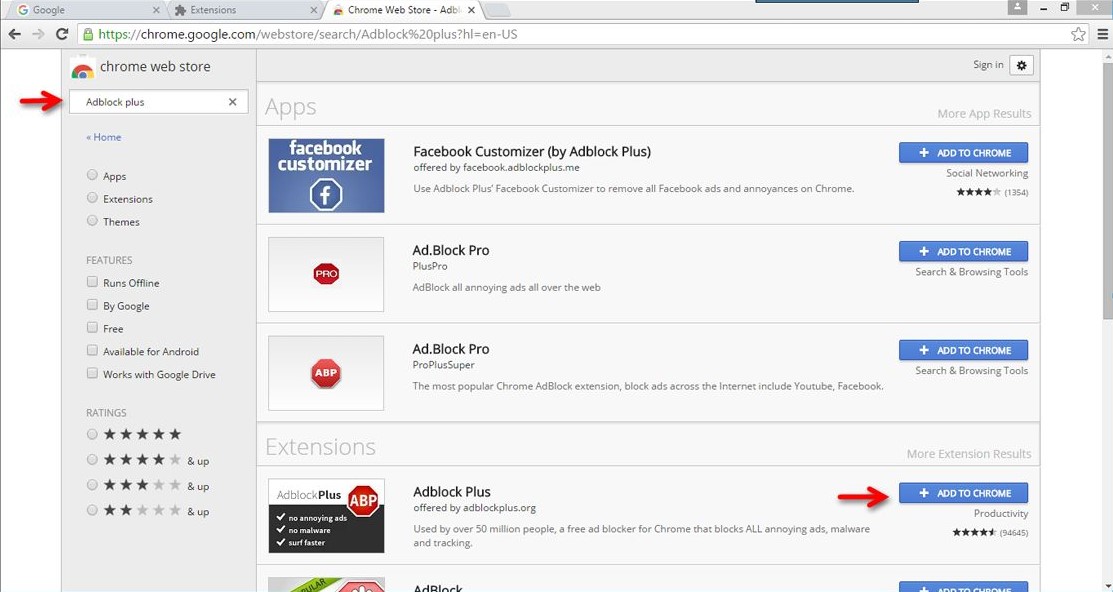Open the PlusPro Ad.Block Pro thumbnail
The image size is (1113, 592).
click(x=327, y=274)
